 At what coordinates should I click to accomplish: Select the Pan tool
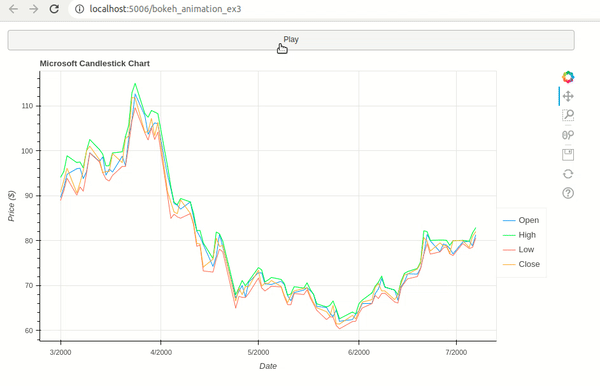point(568,96)
